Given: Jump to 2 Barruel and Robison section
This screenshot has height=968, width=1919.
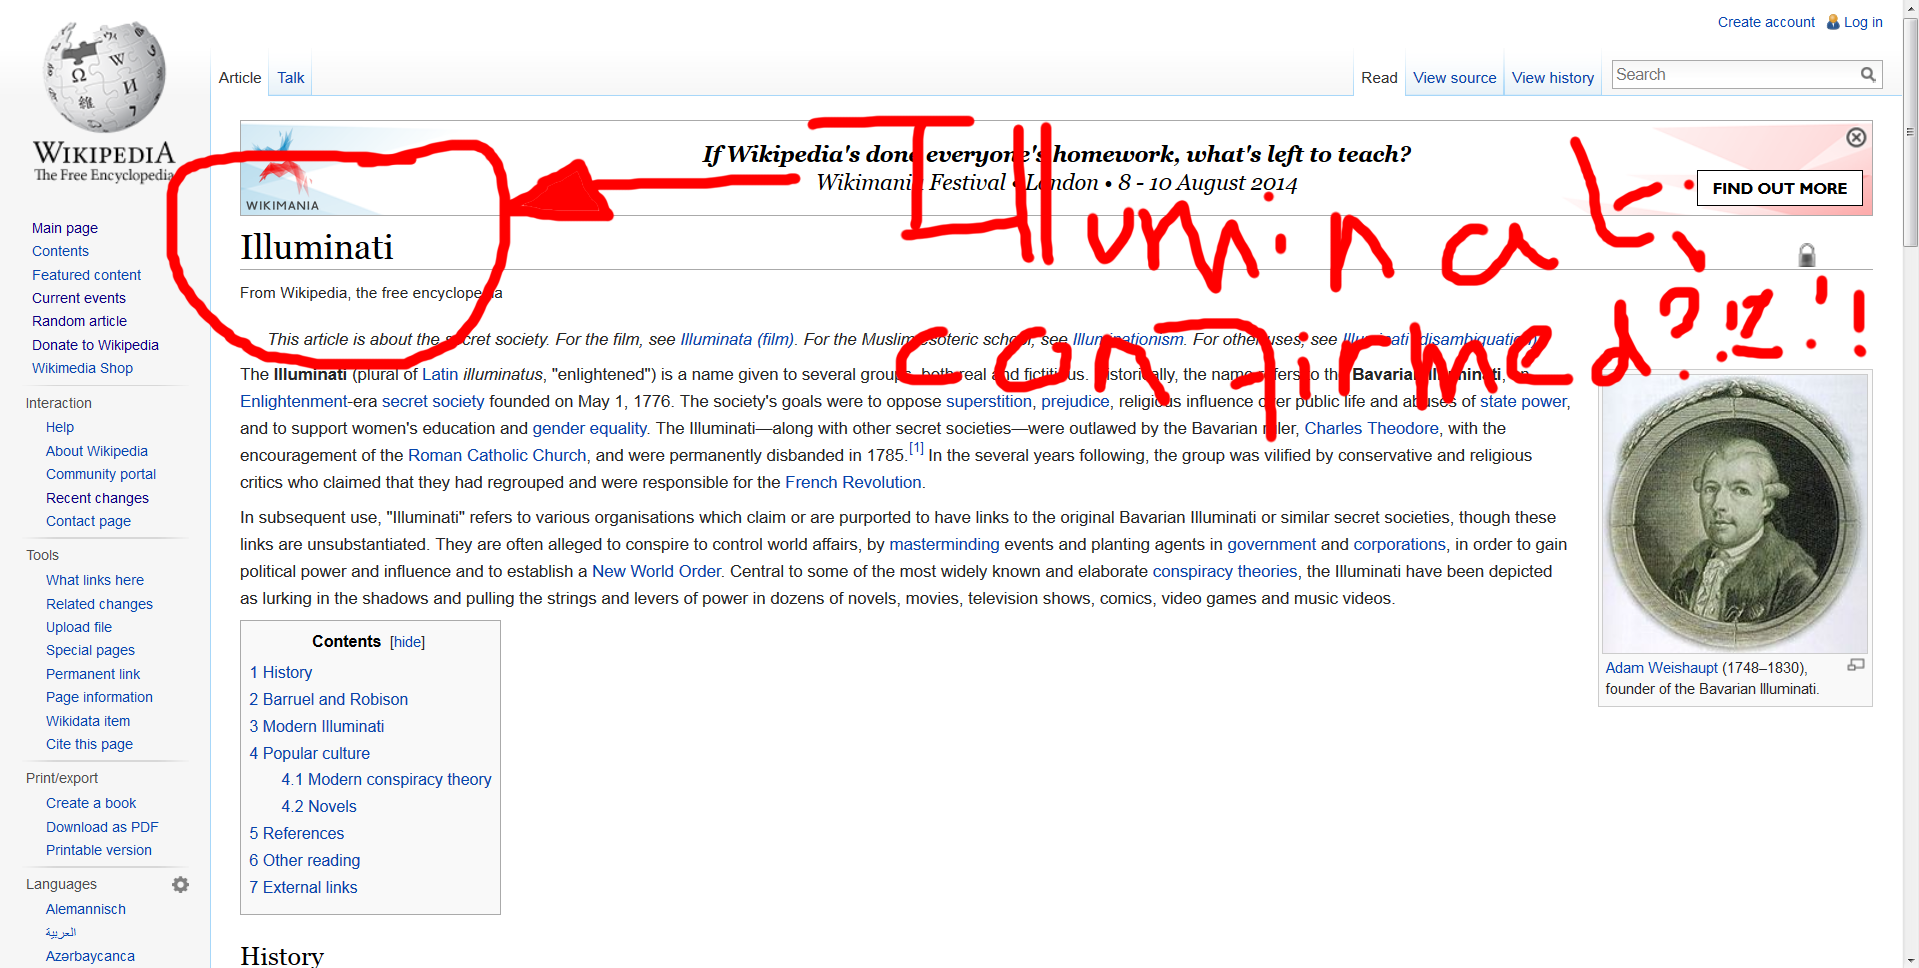Looking at the screenshot, I should (329, 700).
